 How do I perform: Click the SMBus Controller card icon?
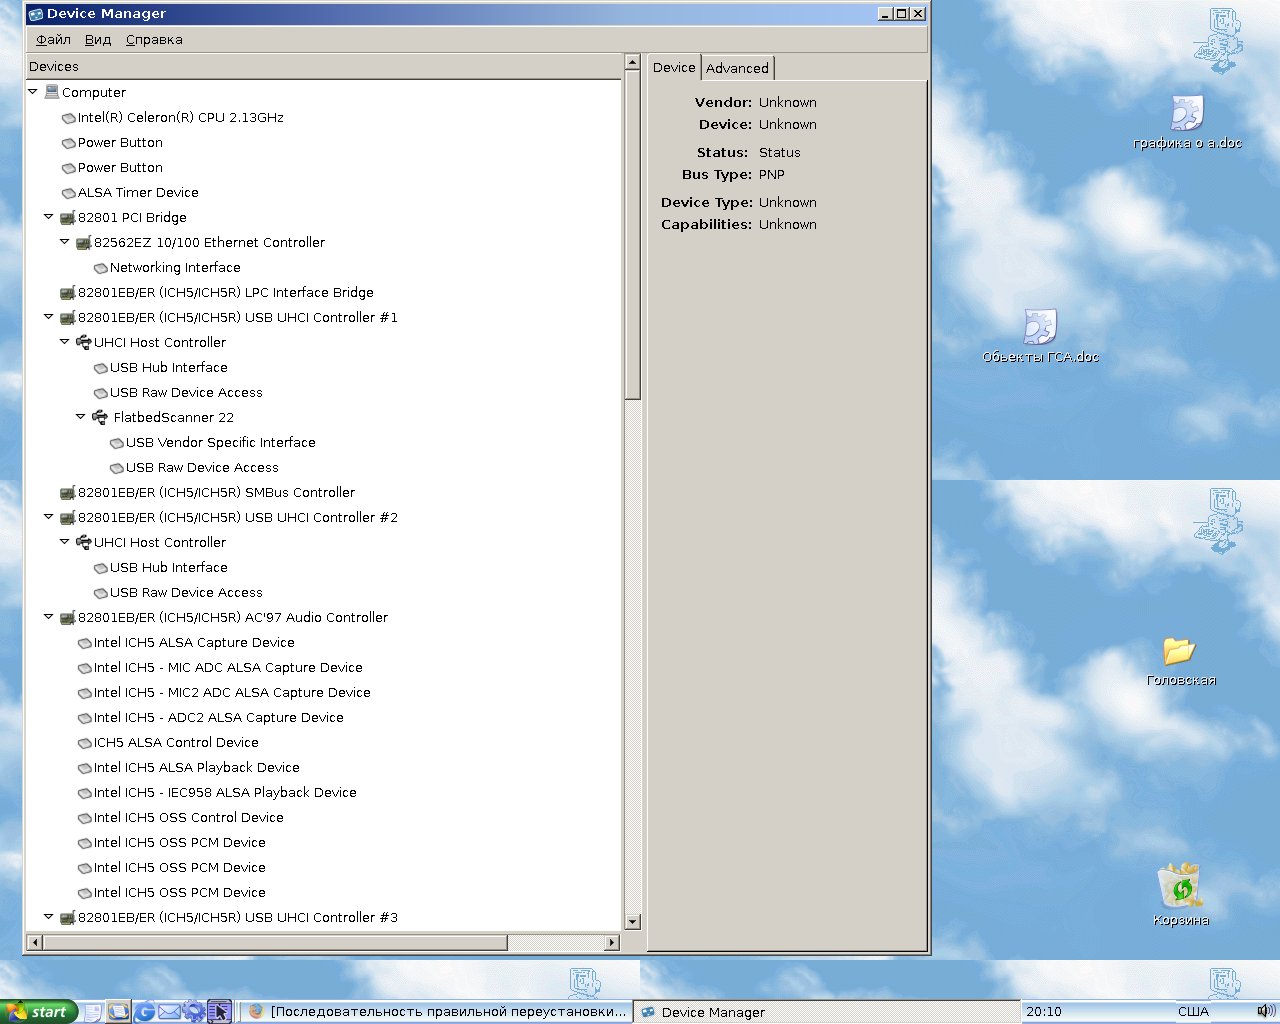68,493
